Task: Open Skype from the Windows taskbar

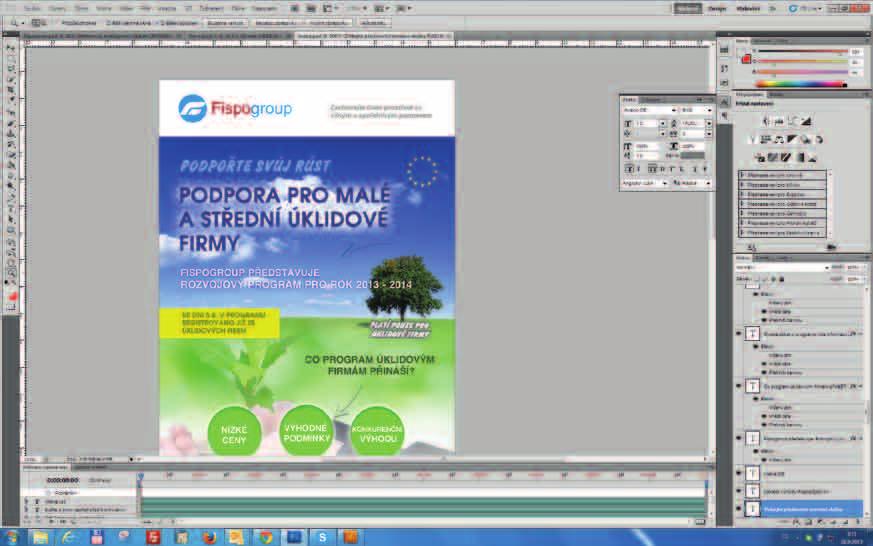Action: click(x=322, y=537)
